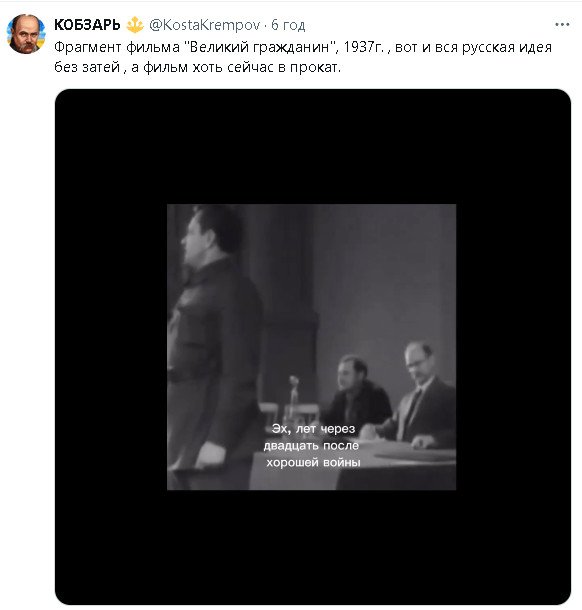Click the golden trident emblem beside the name

coord(135,25)
